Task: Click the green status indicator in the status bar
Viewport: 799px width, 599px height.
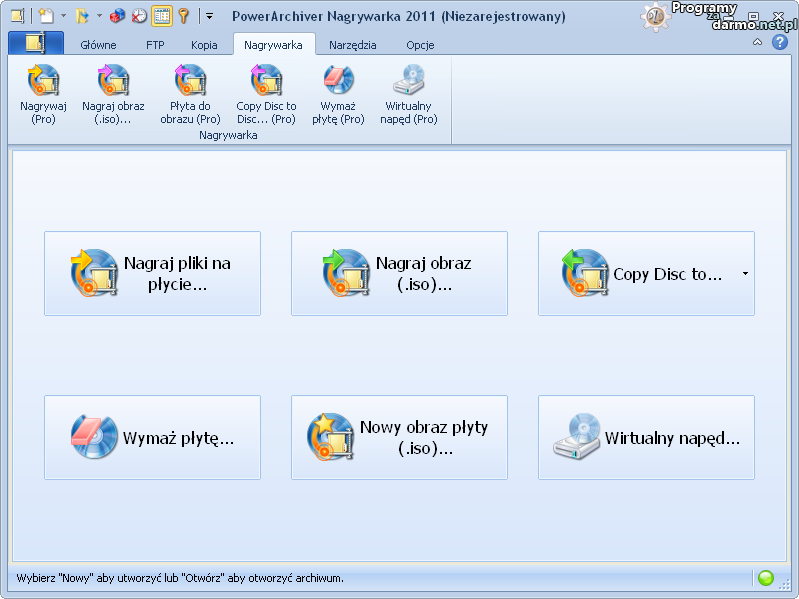Action: (766, 578)
